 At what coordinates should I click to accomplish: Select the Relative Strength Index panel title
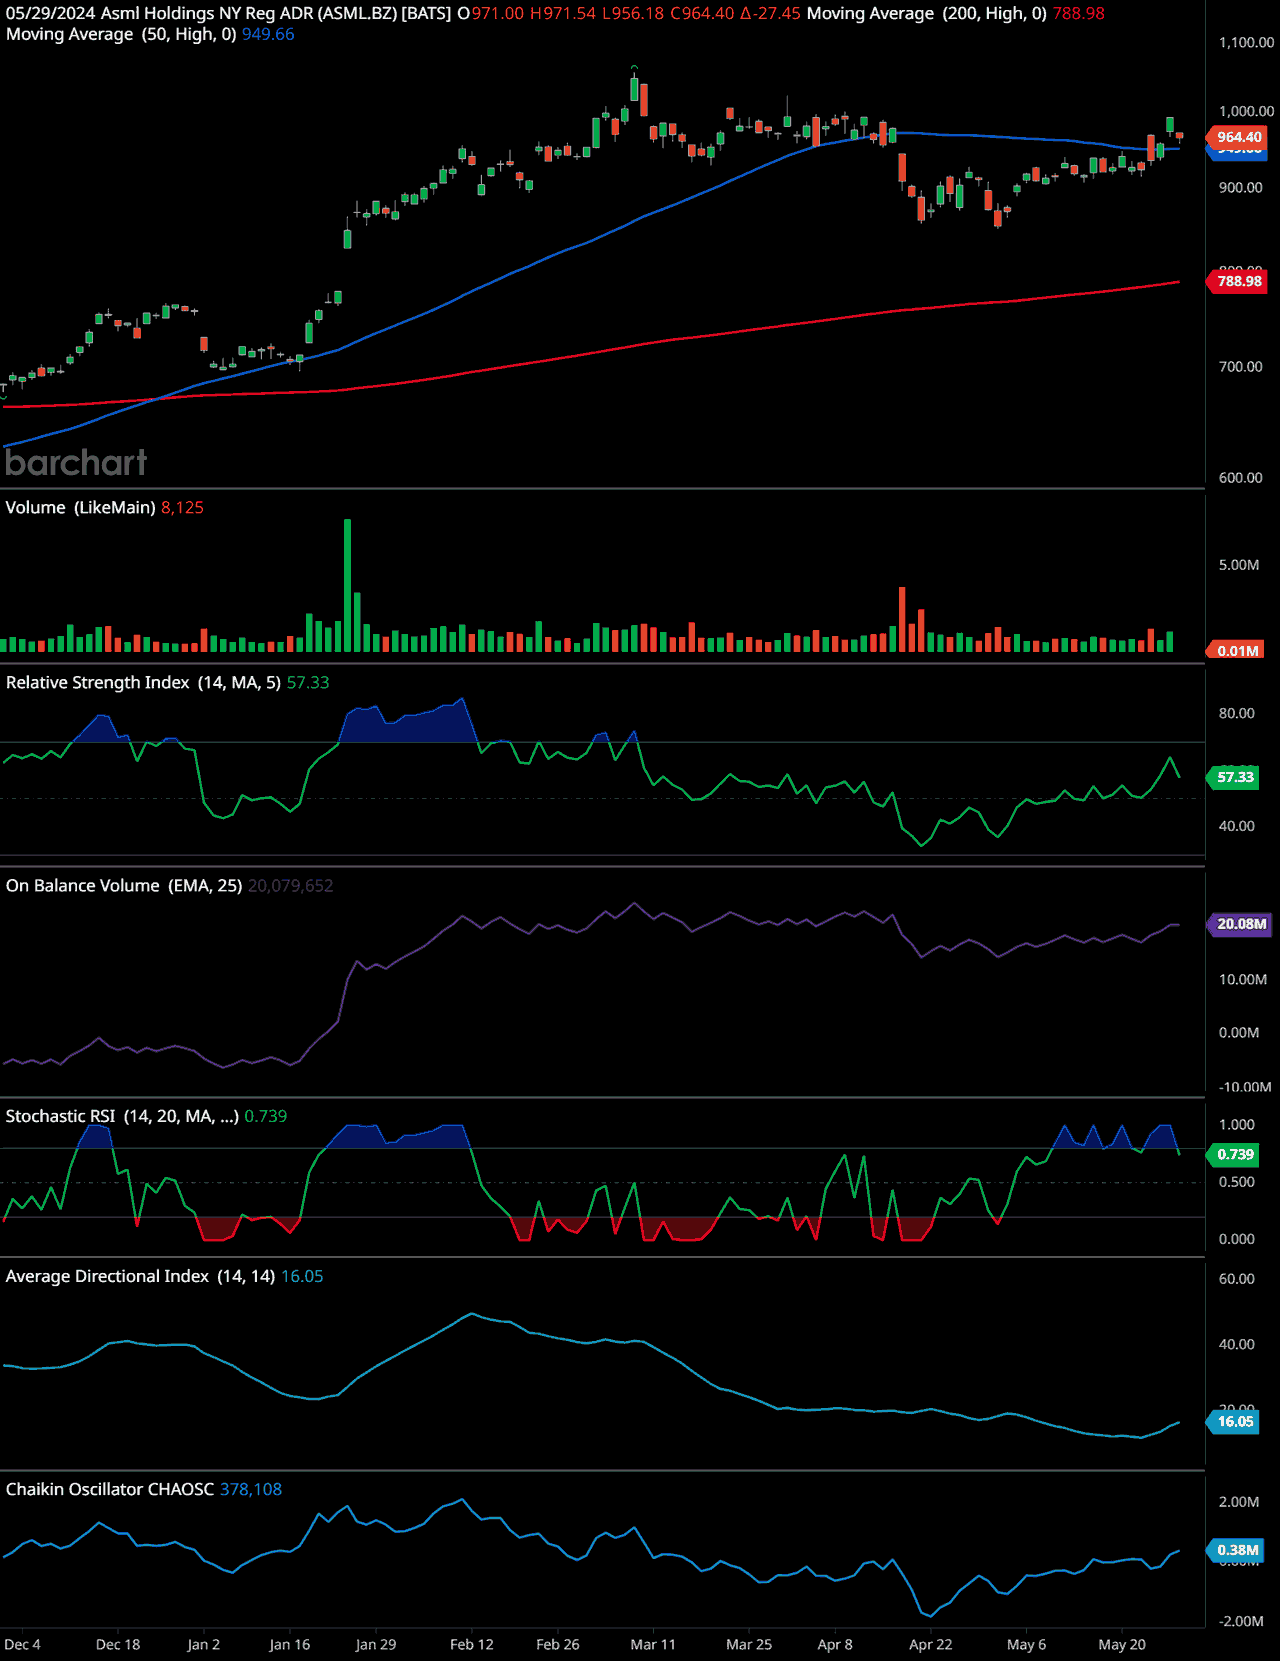tap(97, 682)
